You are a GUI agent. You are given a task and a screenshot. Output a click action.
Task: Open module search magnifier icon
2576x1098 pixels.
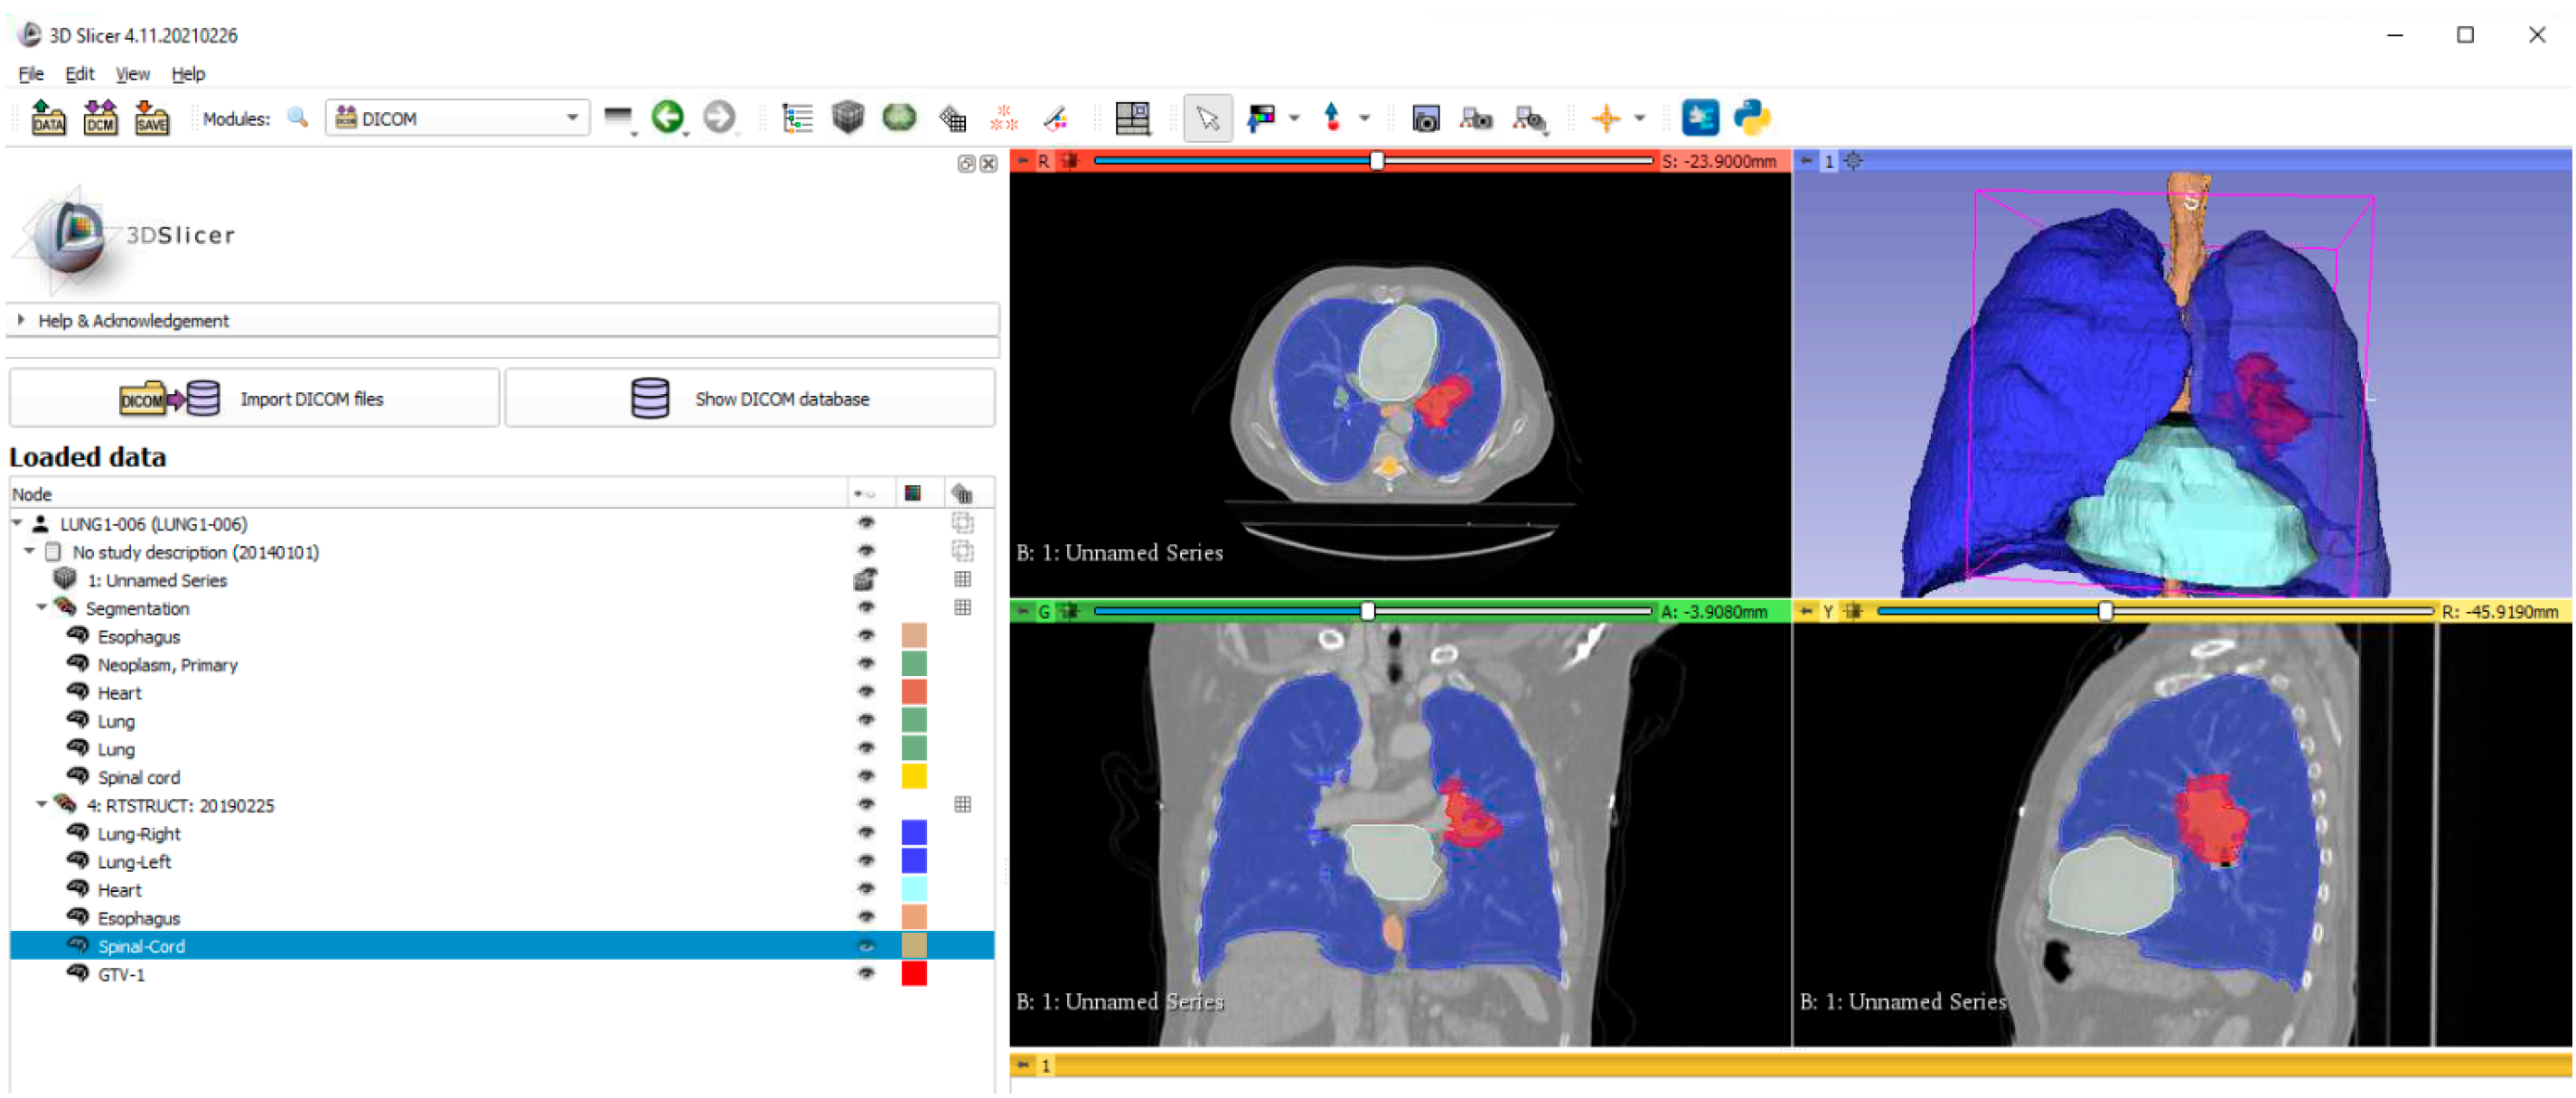pos(297,118)
